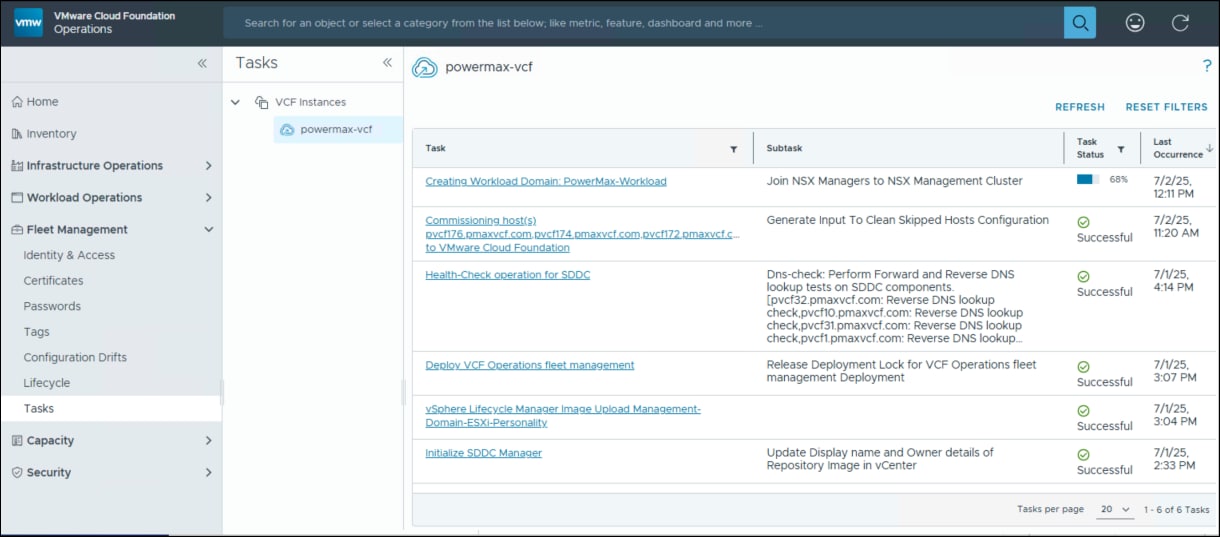Image resolution: width=1220 pixels, height=537 pixels.
Task: Click success checkmark for Commissioning host(s) row
Action: click(x=1083, y=222)
